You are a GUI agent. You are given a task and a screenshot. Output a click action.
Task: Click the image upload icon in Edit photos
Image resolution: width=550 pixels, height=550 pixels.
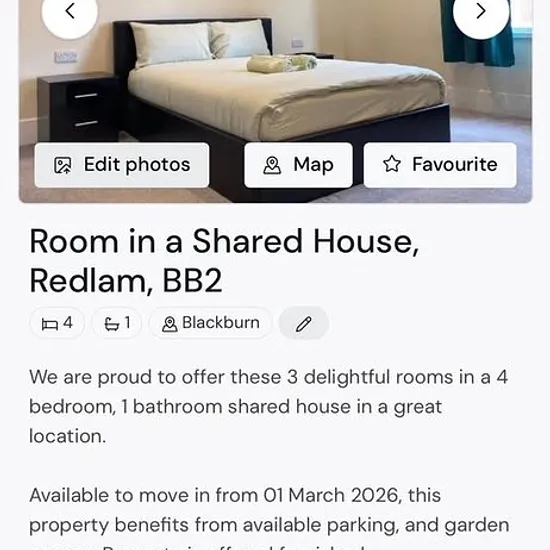click(62, 165)
